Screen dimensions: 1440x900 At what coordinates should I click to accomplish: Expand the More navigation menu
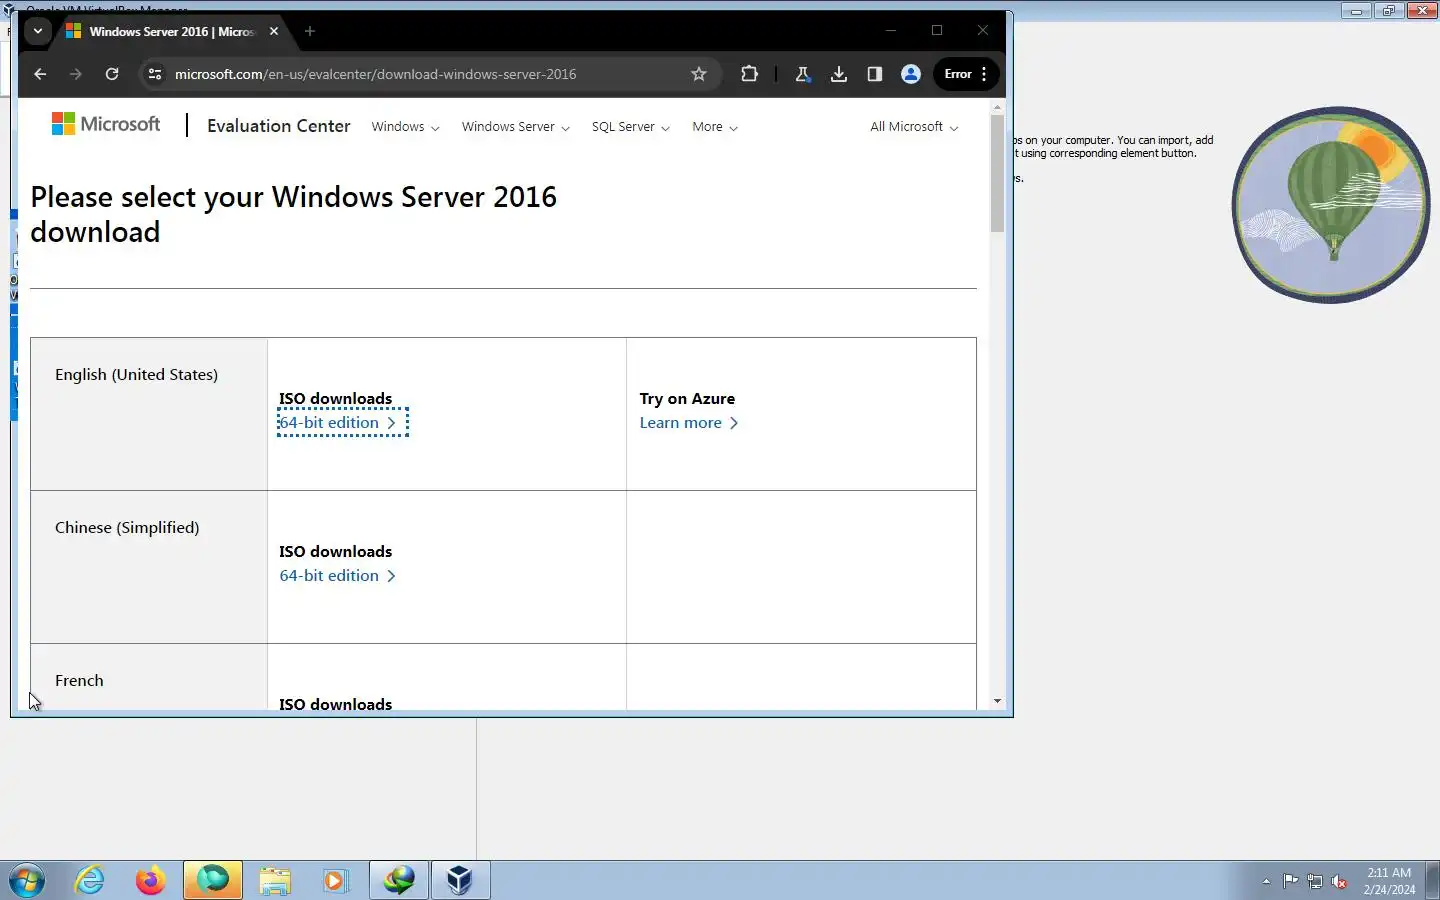(715, 127)
